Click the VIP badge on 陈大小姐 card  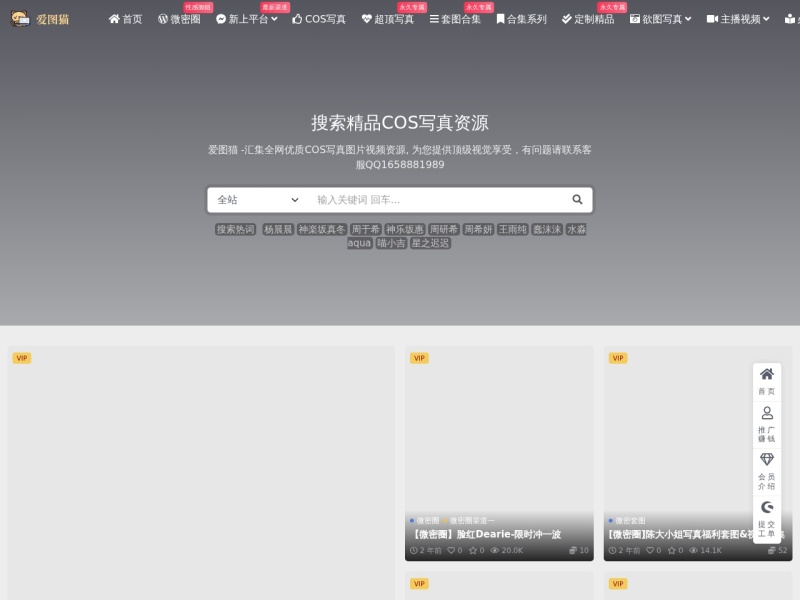(618, 358)
